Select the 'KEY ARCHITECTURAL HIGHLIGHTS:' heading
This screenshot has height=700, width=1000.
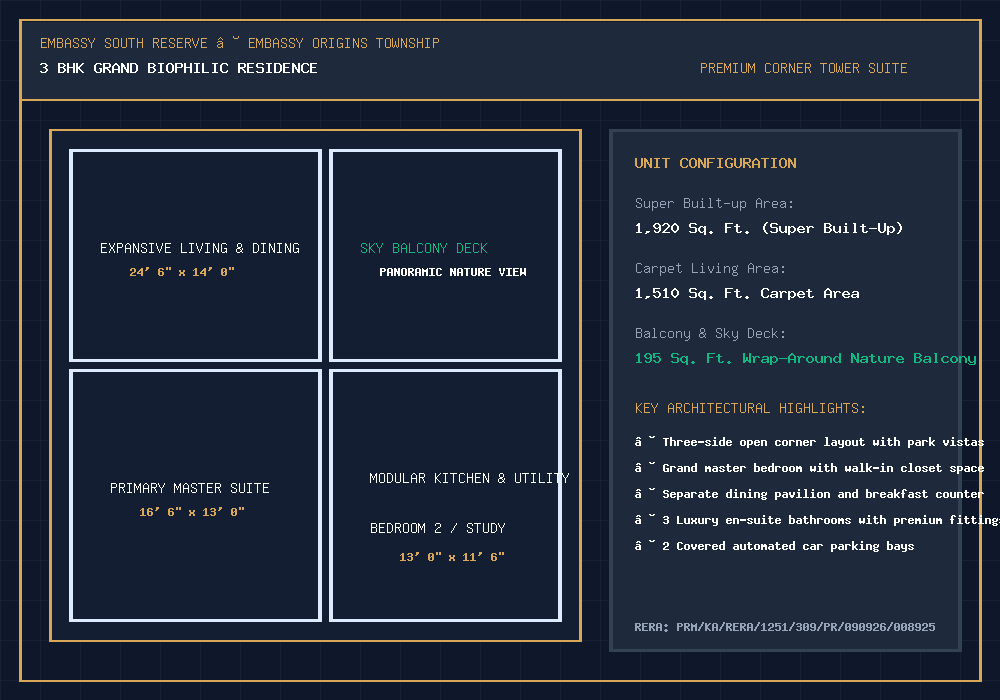tap(751, 408)
